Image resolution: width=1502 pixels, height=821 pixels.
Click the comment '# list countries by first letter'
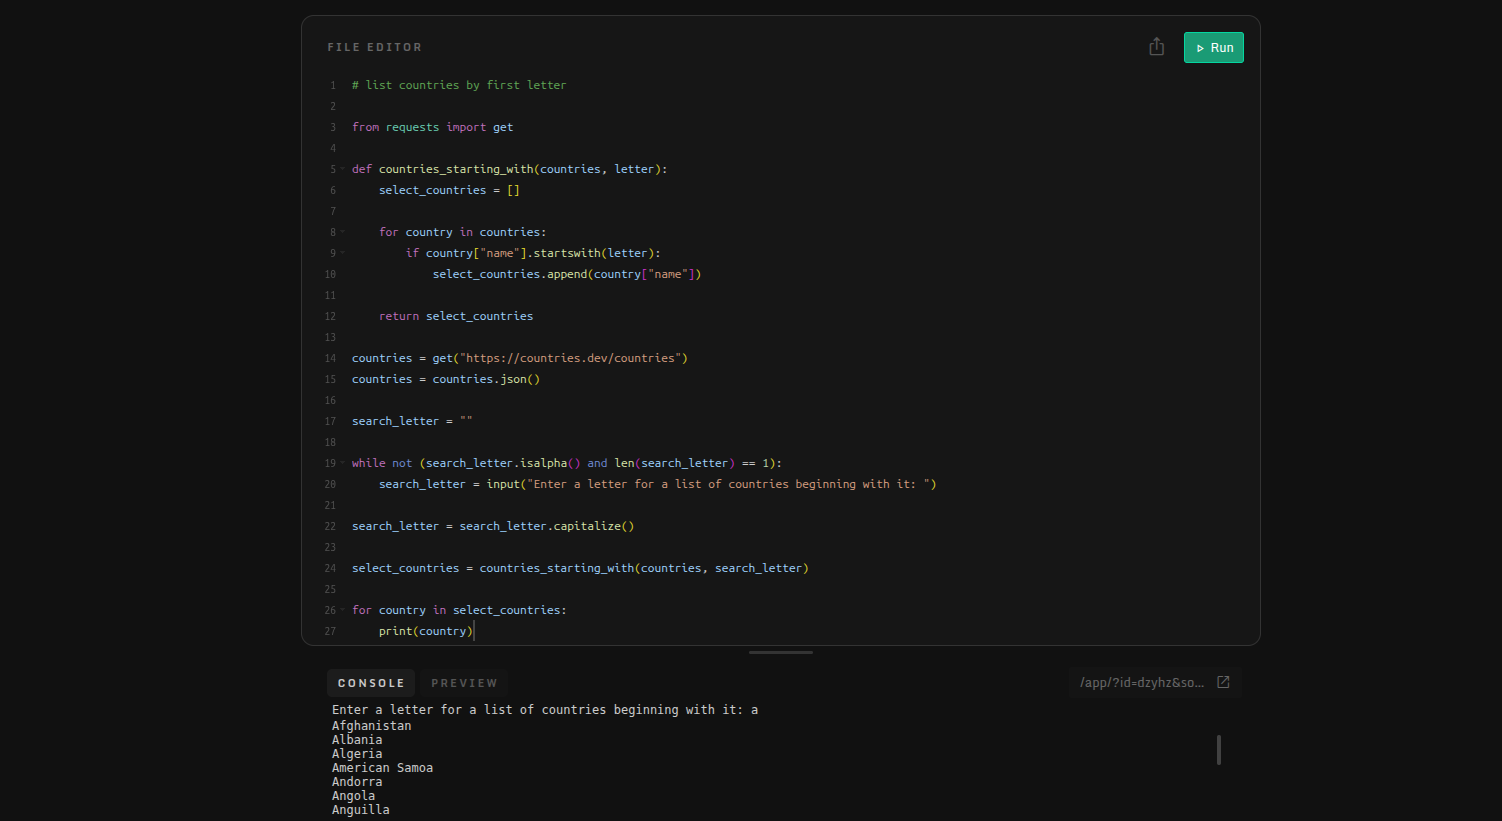coord(459,85)
